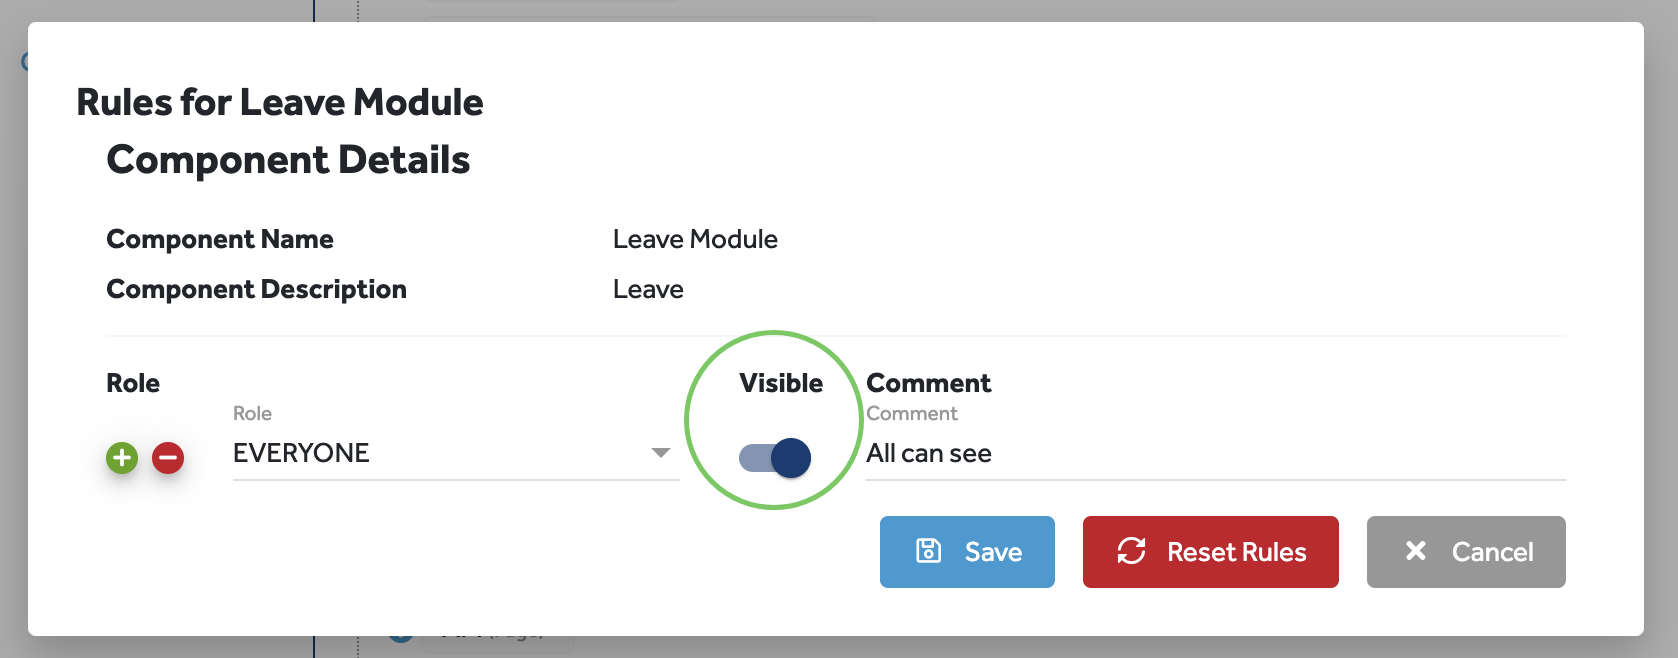Click the X icon within the Cancel button
The image size is (1678, 658).
click(1416, 551)
